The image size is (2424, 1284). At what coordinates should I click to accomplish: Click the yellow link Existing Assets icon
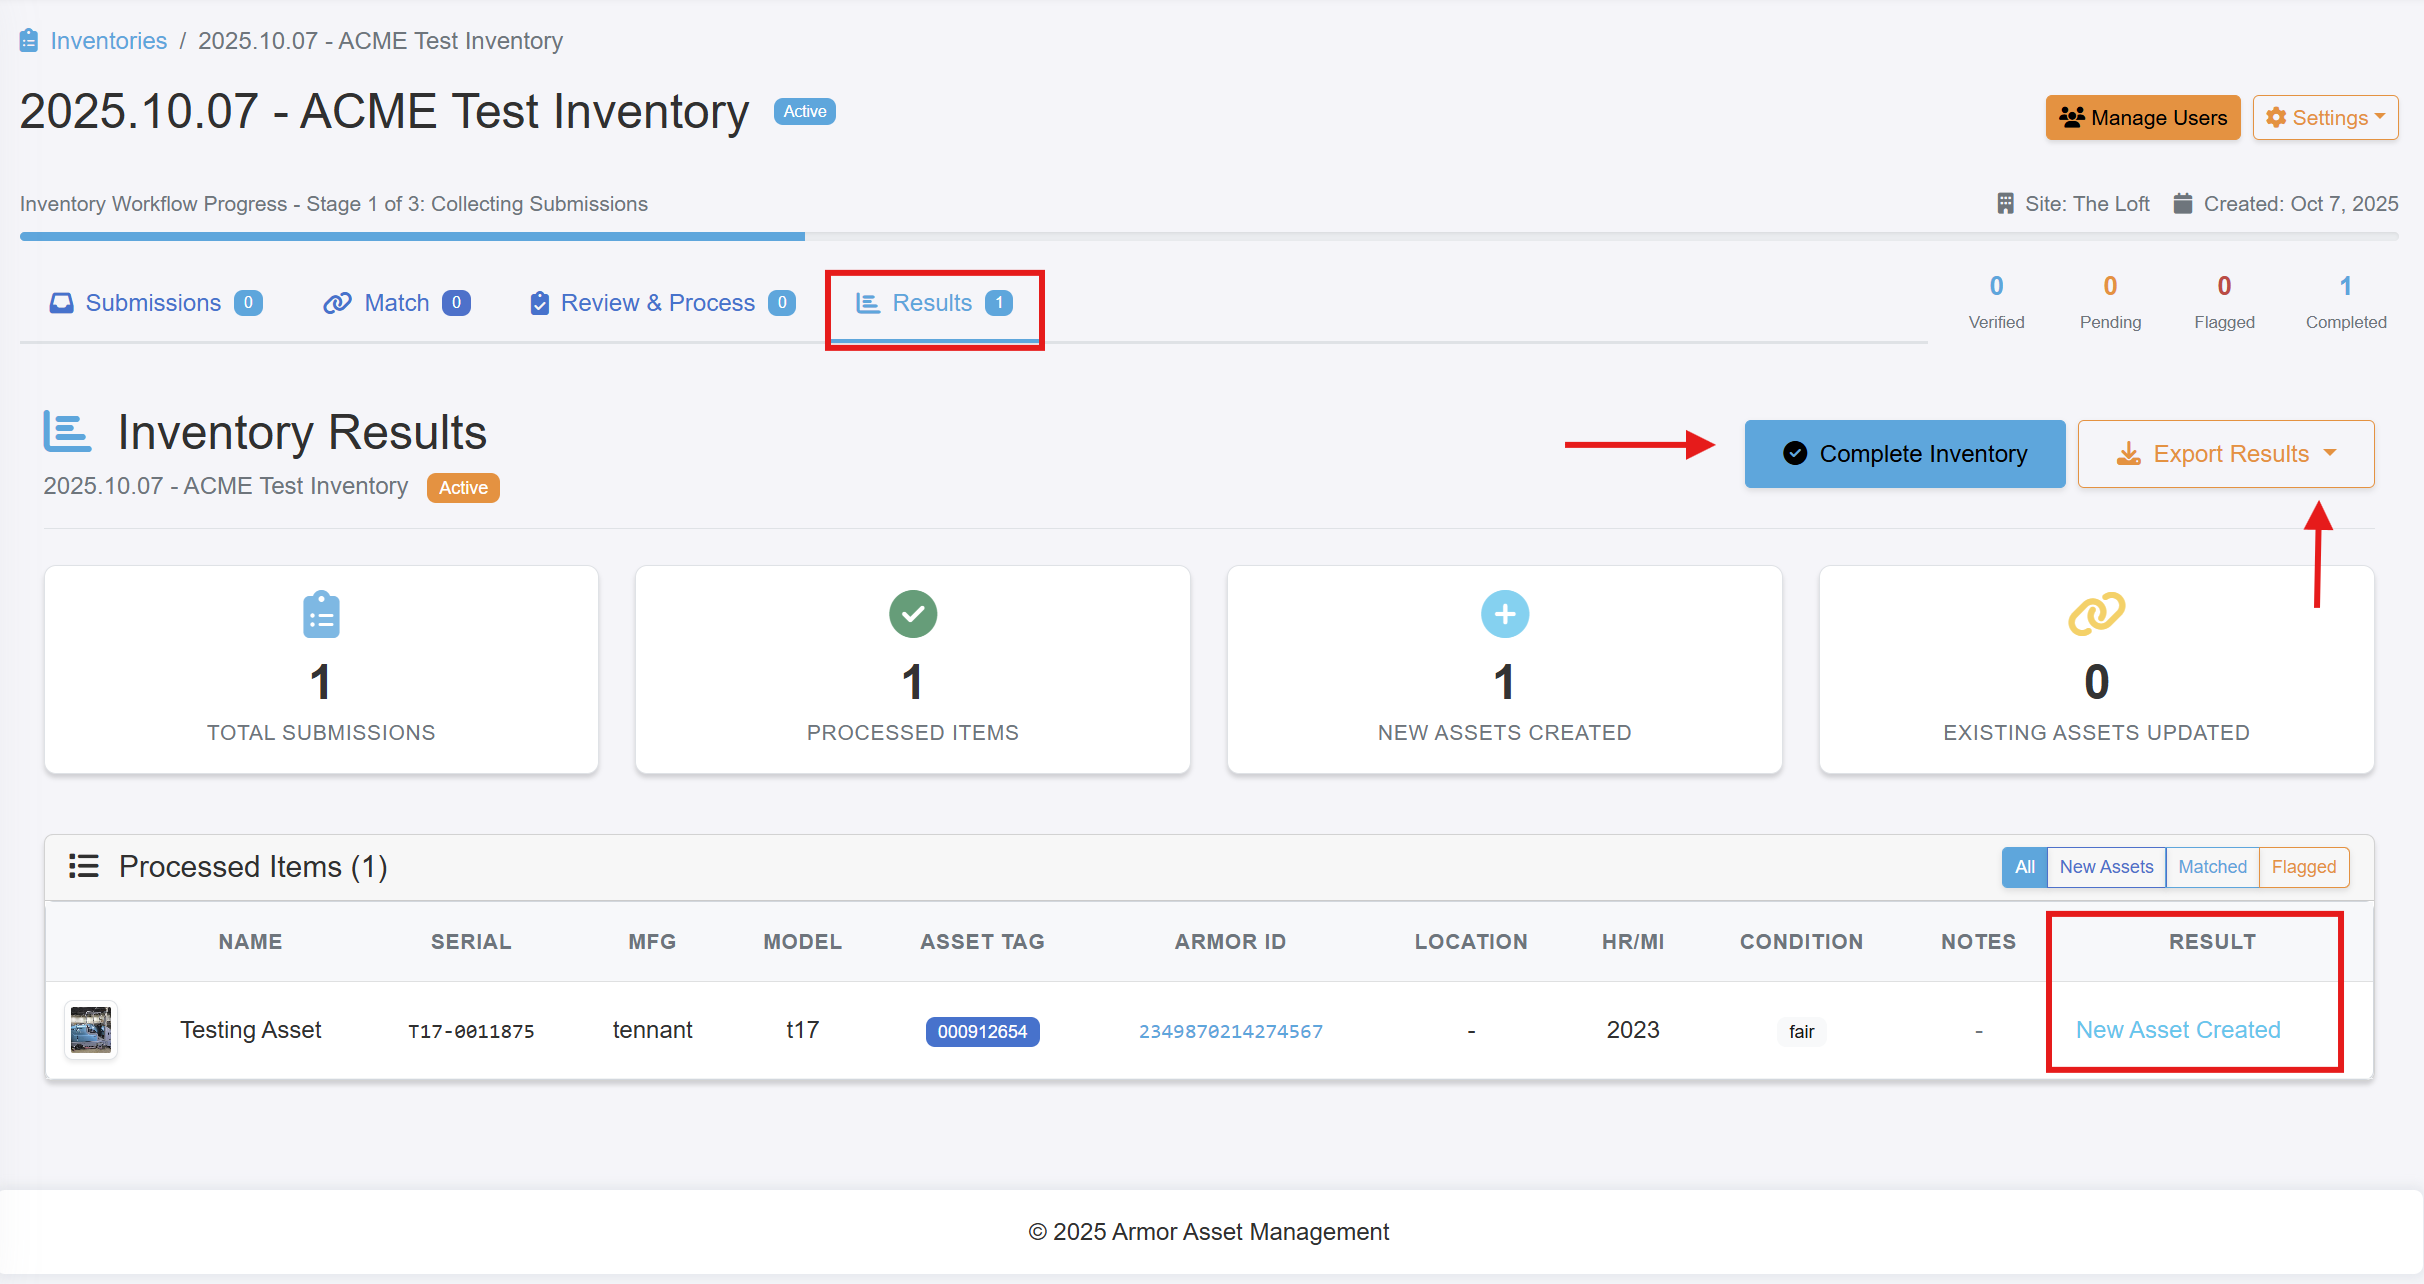click(x=2096, y=614)
